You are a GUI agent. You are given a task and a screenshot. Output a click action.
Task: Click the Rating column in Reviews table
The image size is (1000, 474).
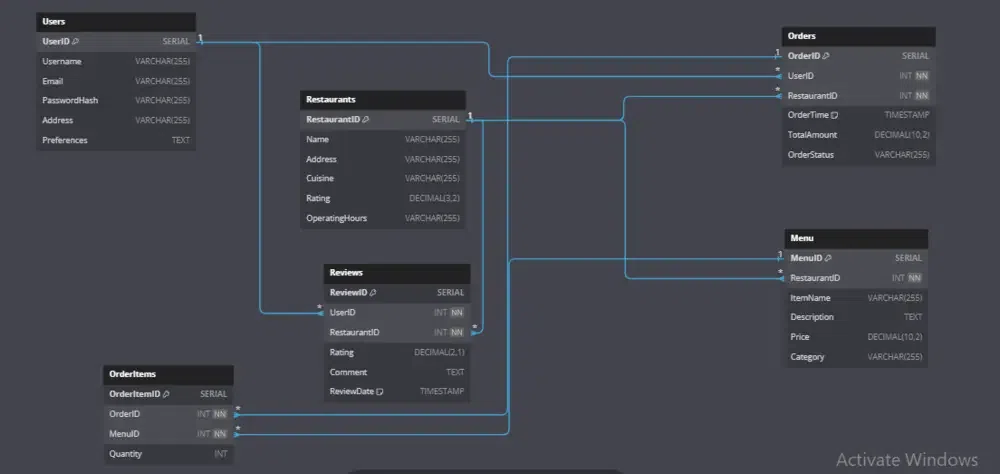pyautogui.click(x=397, y=352)
